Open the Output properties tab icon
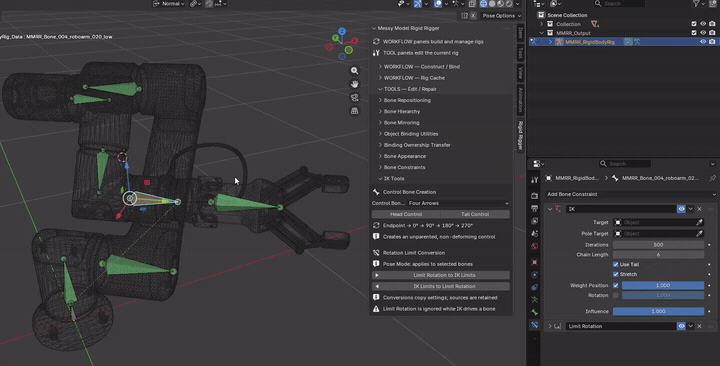Viewport: 720px width, 366px height. pyautogui.click(x=534, y=208)
